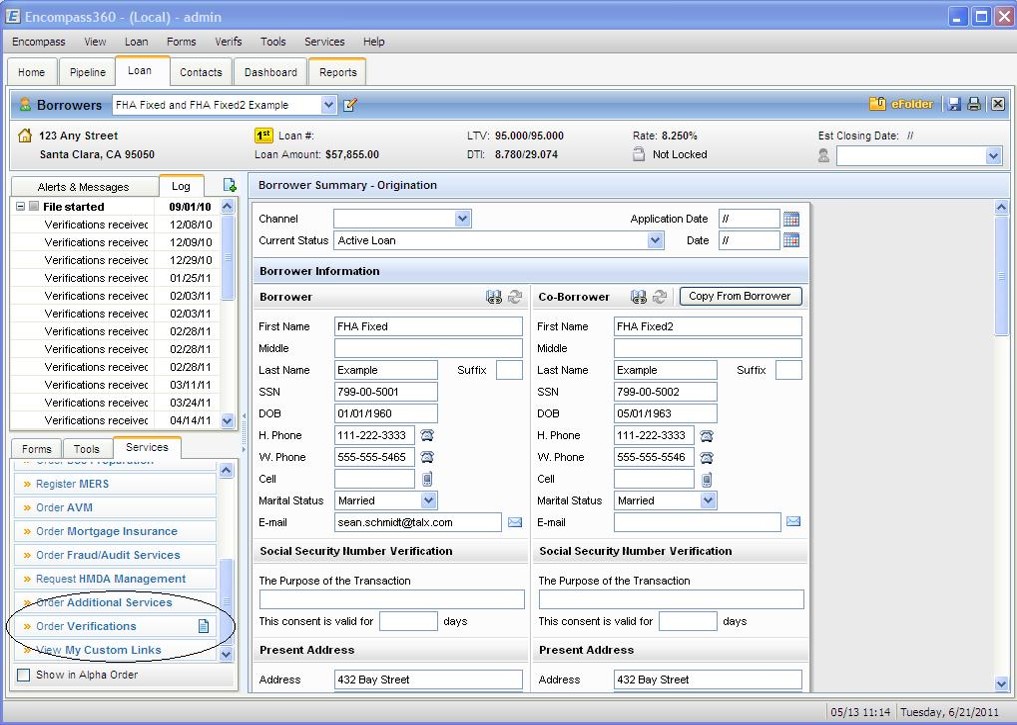The width and height of the screenshot is (1017, 725).
Task: Print using the printer icon
Action: 974,104
